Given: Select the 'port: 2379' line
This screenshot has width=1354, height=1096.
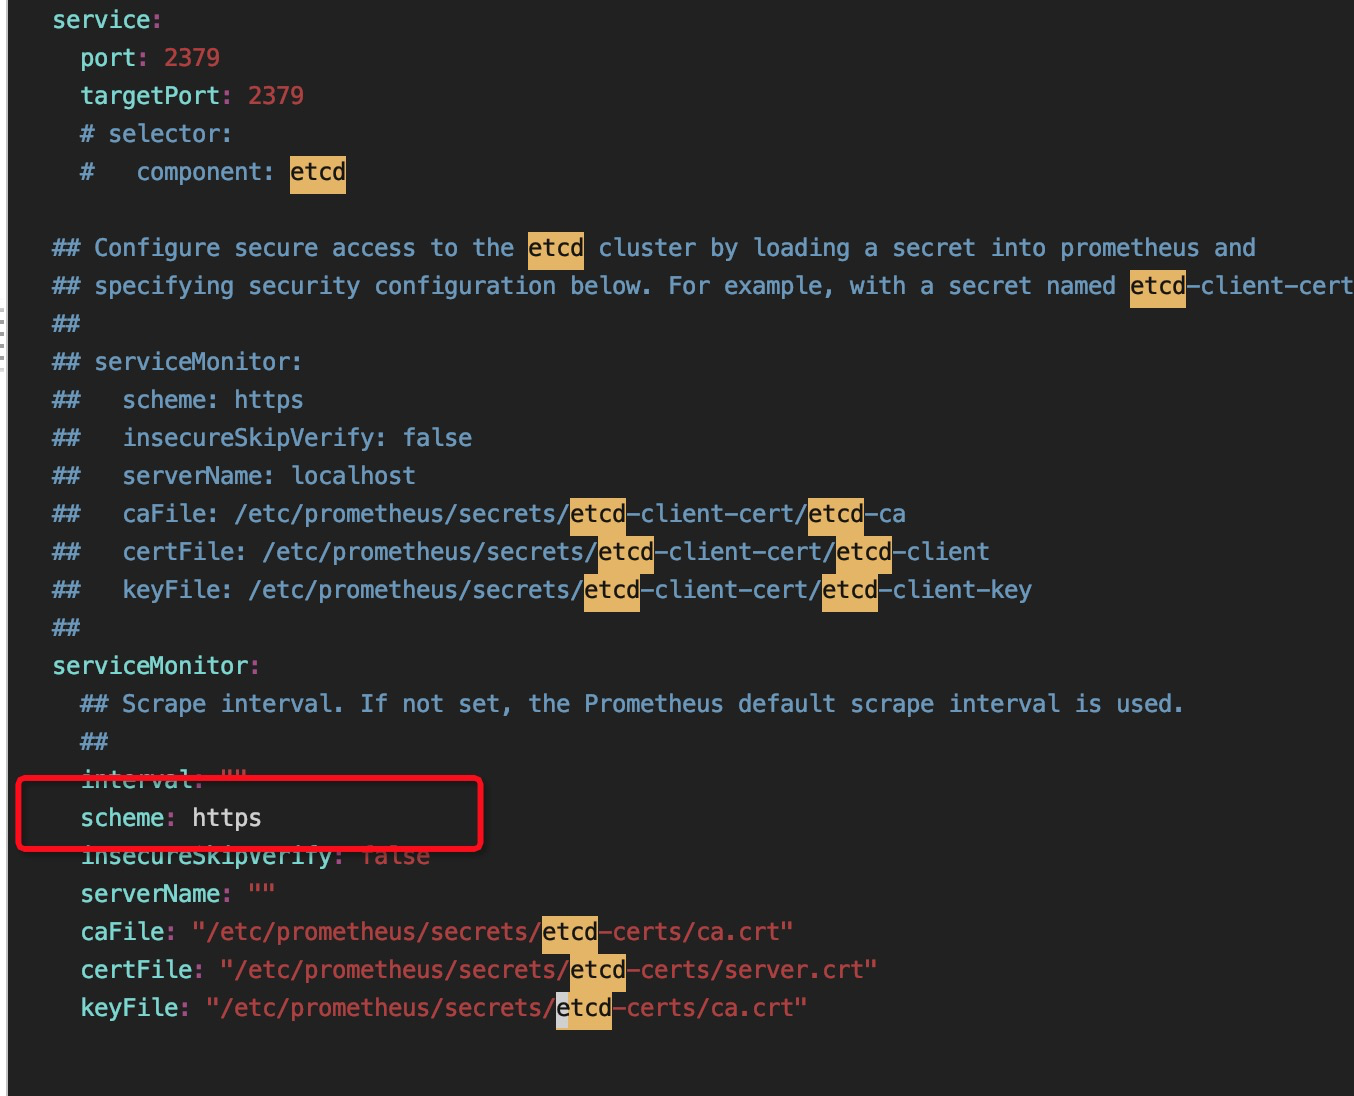Looking at the screenshot, I should (150, 58).
